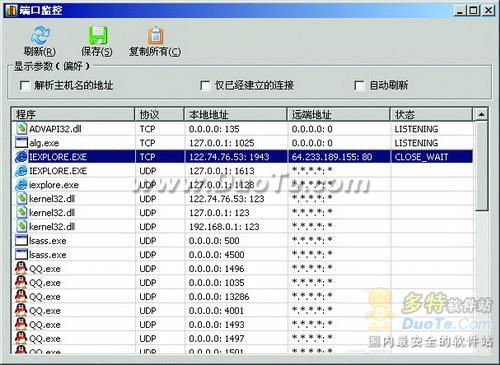
Task: Click the IEXPLORE.EXE icon with port 1613
Action: tap(21, 171)
